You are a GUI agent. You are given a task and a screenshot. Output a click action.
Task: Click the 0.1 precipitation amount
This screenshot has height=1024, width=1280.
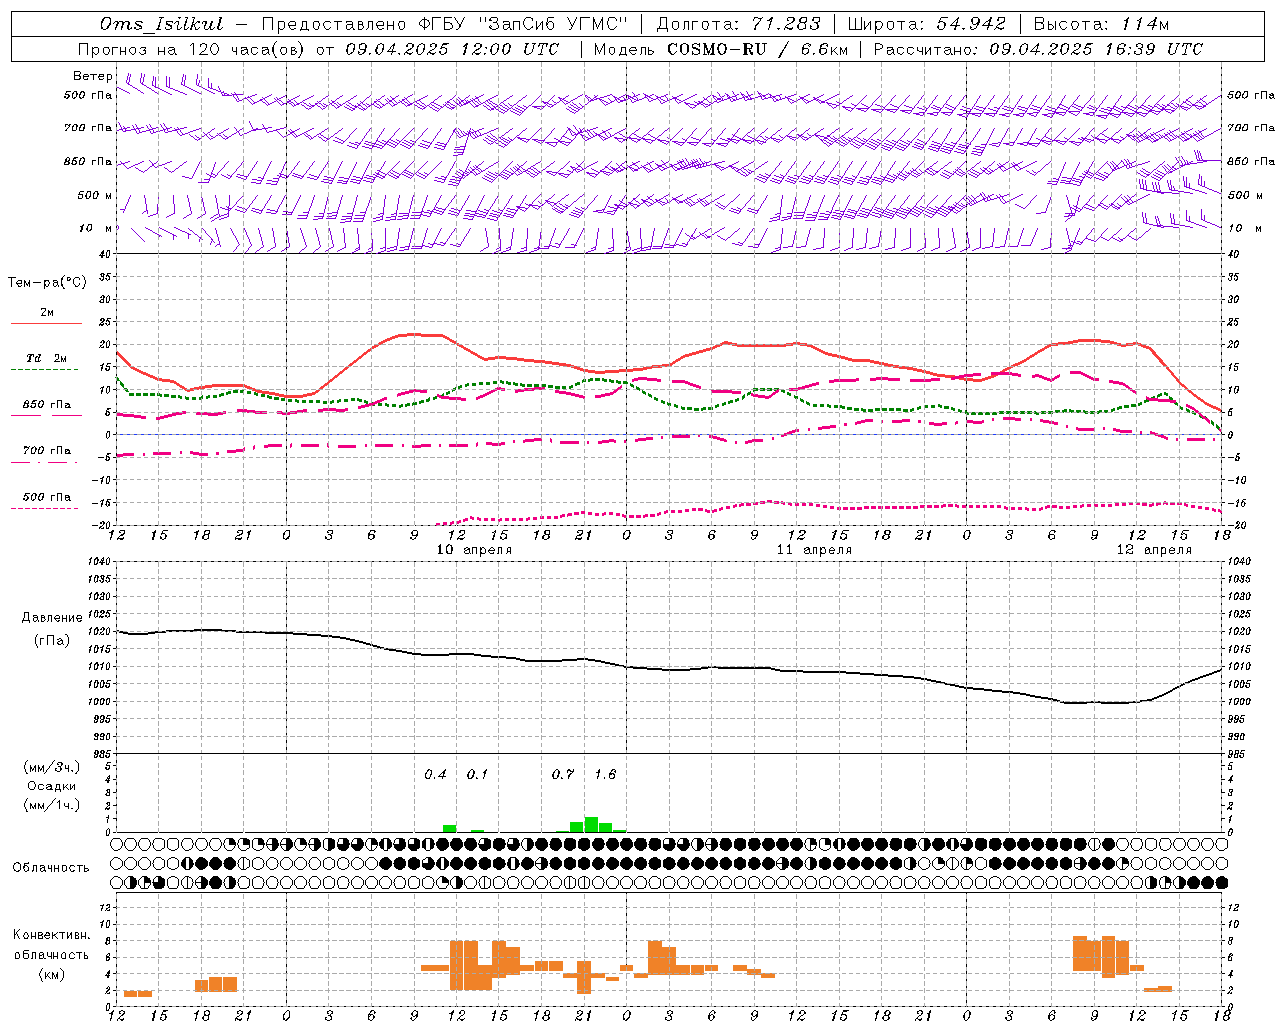(478, 774)
